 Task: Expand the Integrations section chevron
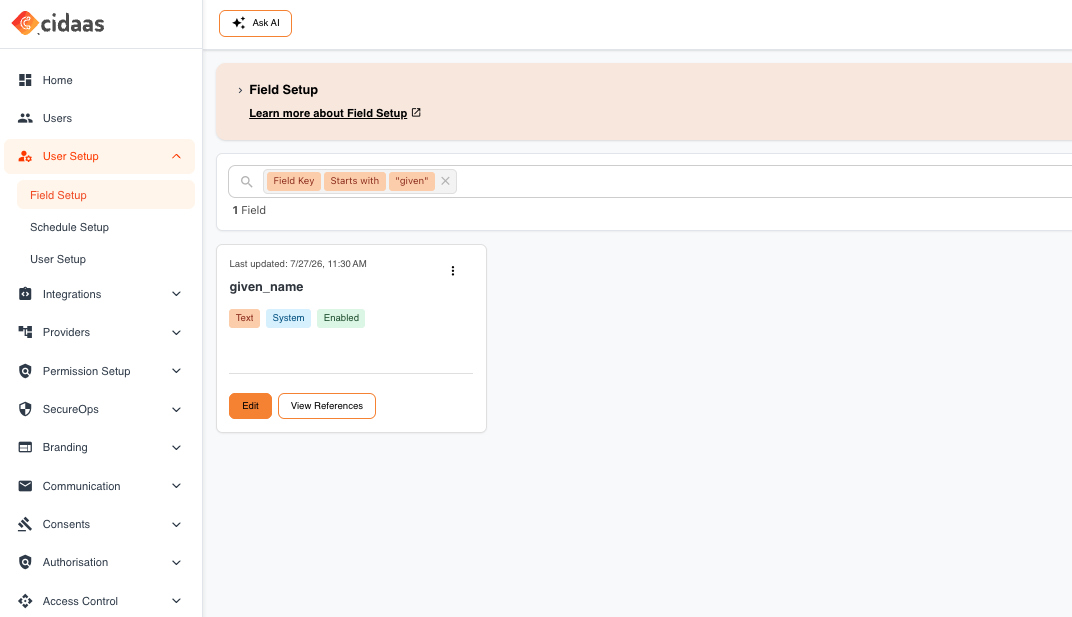176,294
